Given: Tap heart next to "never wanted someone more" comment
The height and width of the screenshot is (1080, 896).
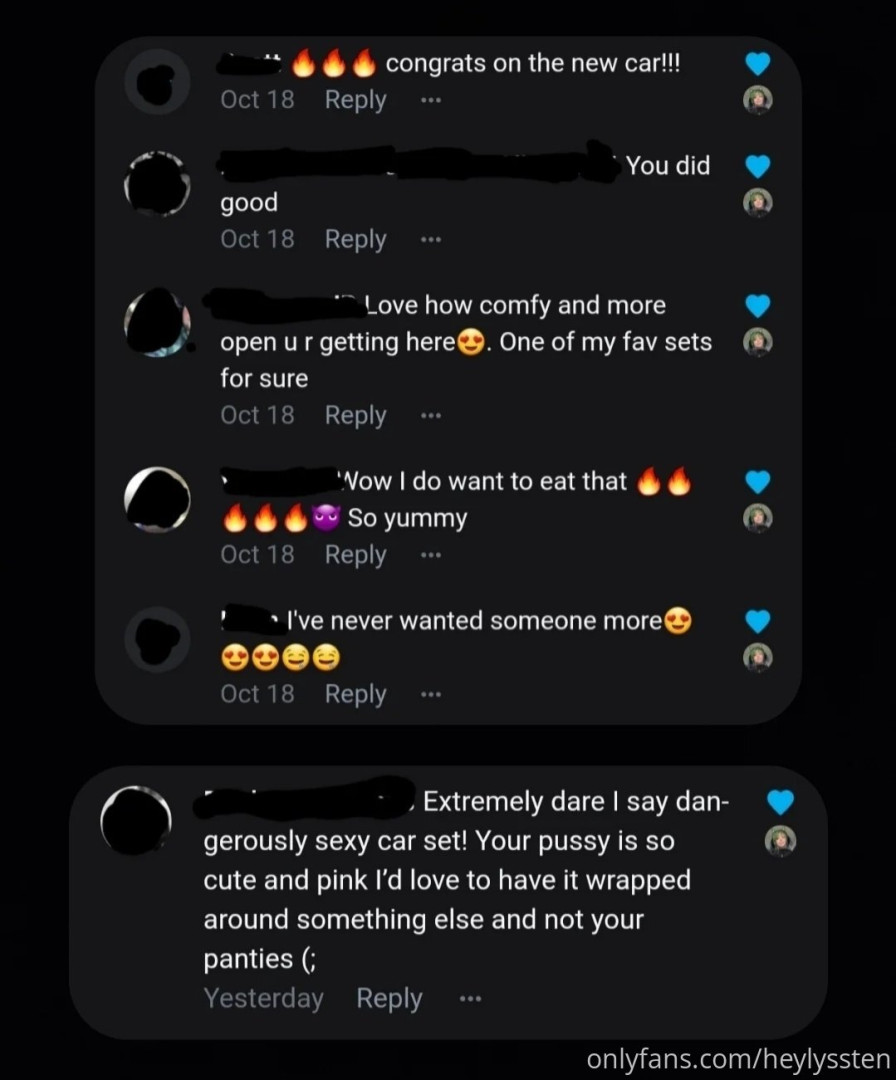Looking at the screenshot, I should [758, 621].
